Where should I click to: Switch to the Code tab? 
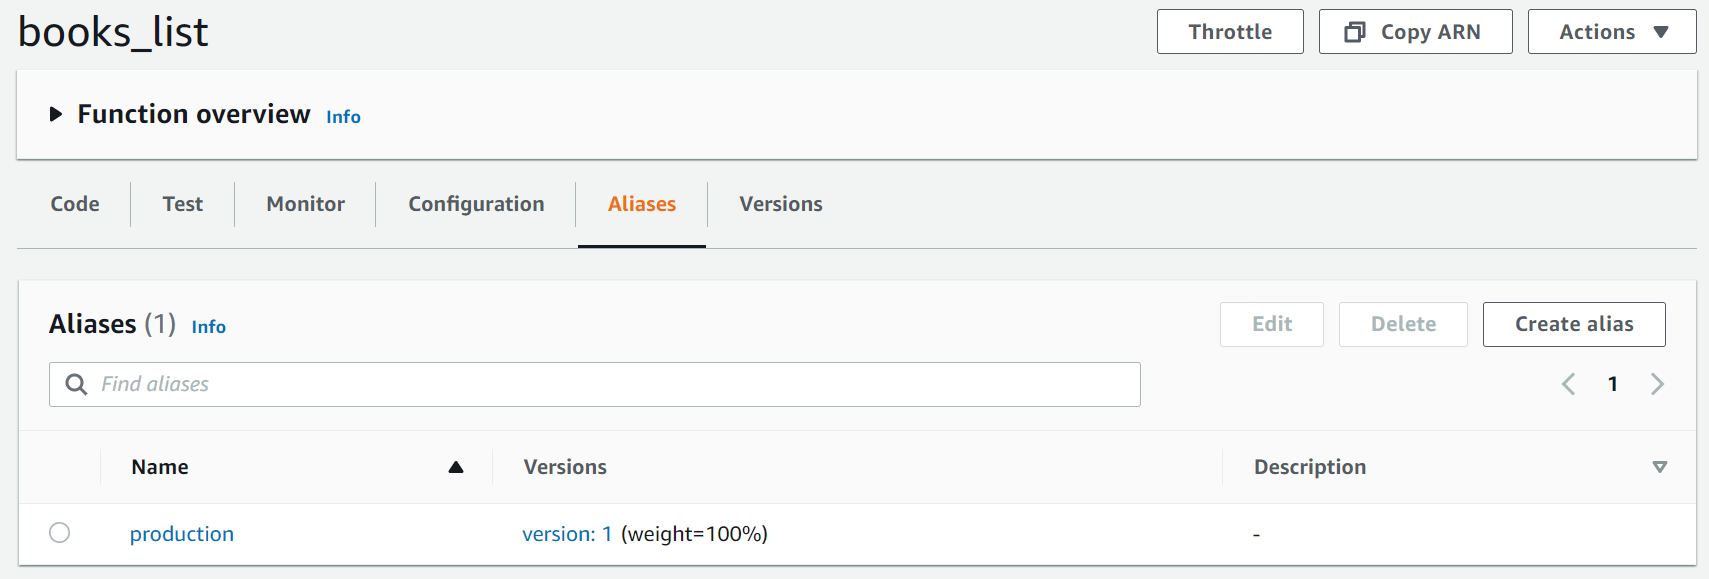tap(74, 204)
